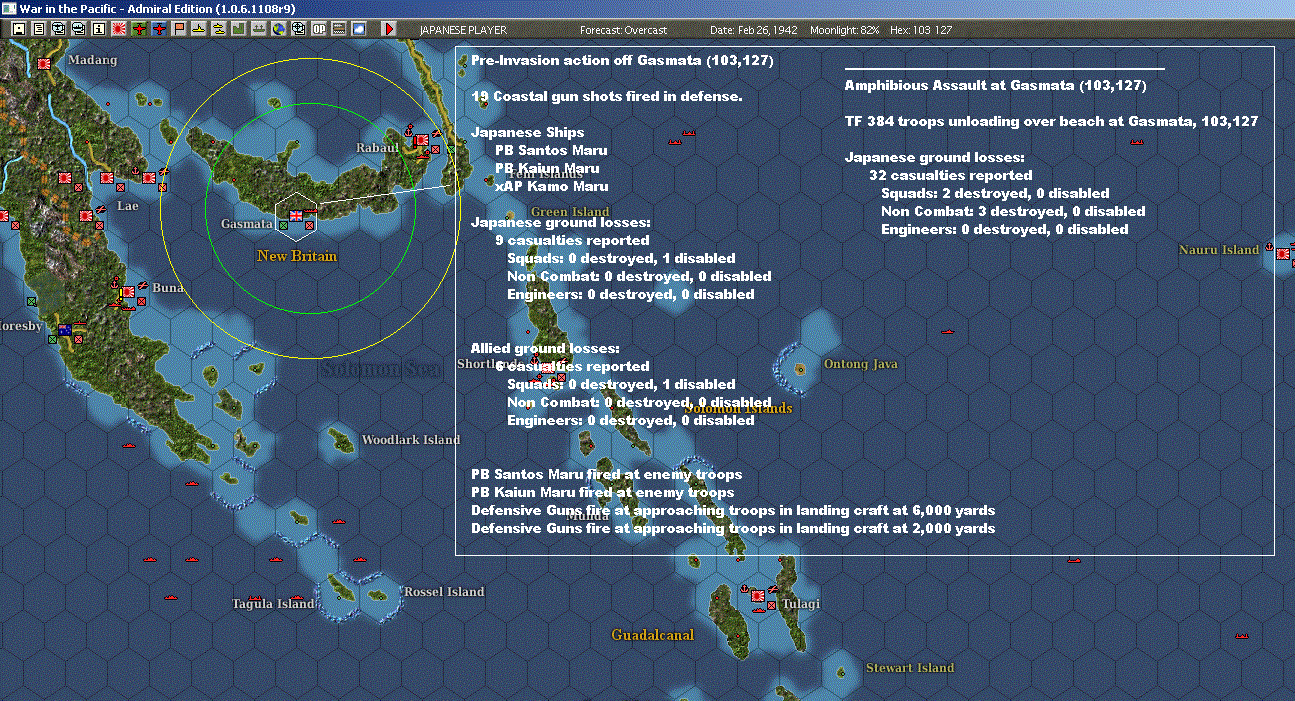Click 'PB Kaiun Maru fired at enemy troops'
The image size is (1295, 701).
point(603,493)
